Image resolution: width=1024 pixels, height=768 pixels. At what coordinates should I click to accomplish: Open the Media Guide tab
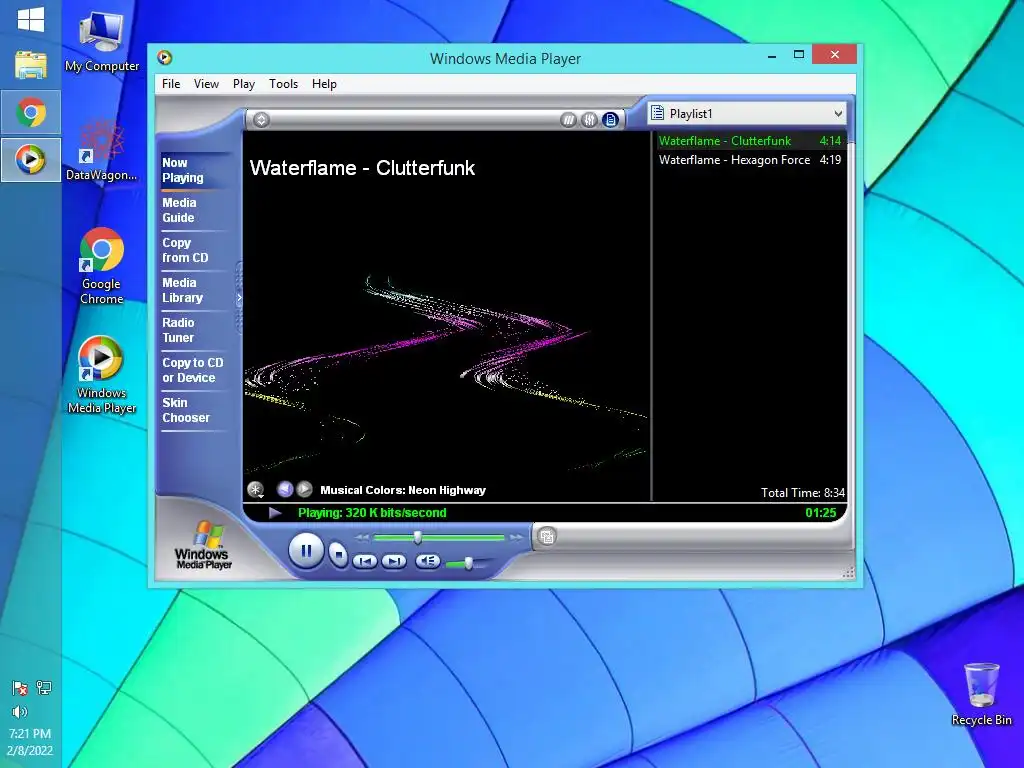[194, 210]
